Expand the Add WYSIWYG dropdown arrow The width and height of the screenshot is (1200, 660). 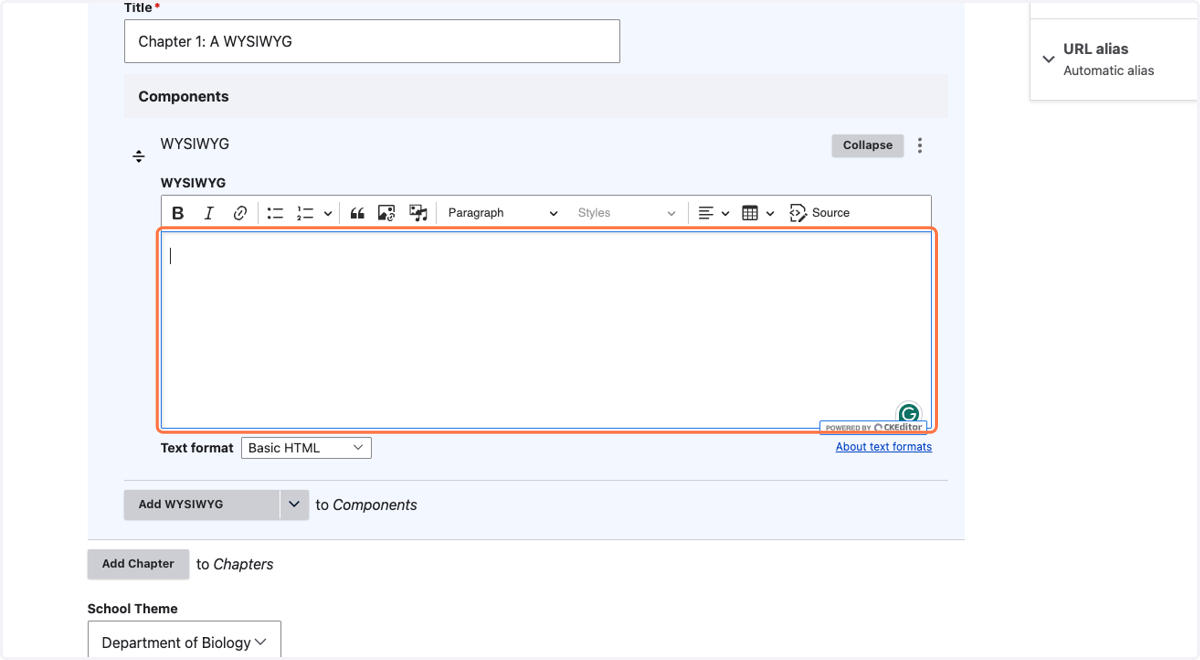tap(294, 504)
